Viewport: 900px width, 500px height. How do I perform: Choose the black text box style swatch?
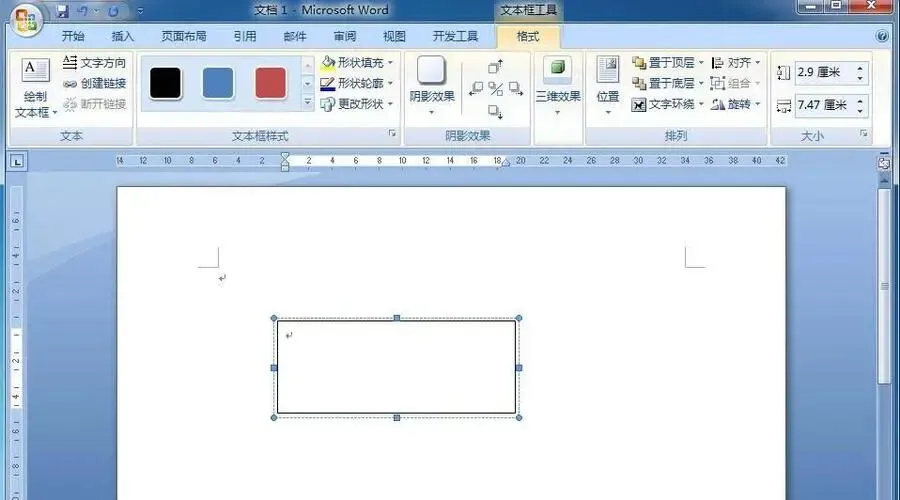[x=165, y=83]
